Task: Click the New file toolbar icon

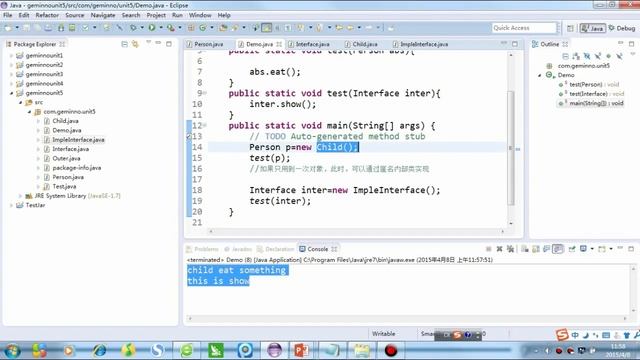Action: [x=8, y=28]
